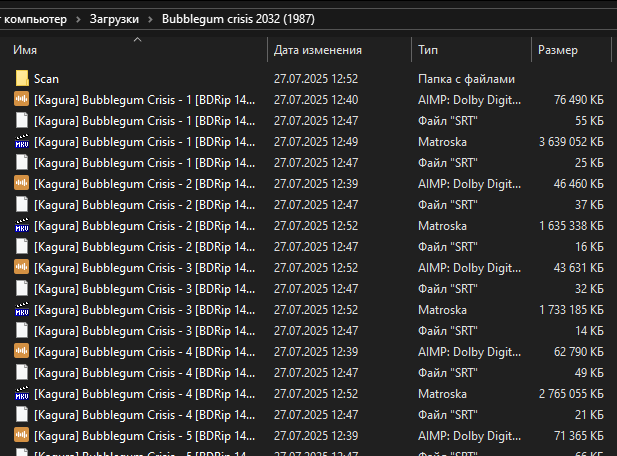Click the Scan folder icon
617x456 pixels.
22,78
